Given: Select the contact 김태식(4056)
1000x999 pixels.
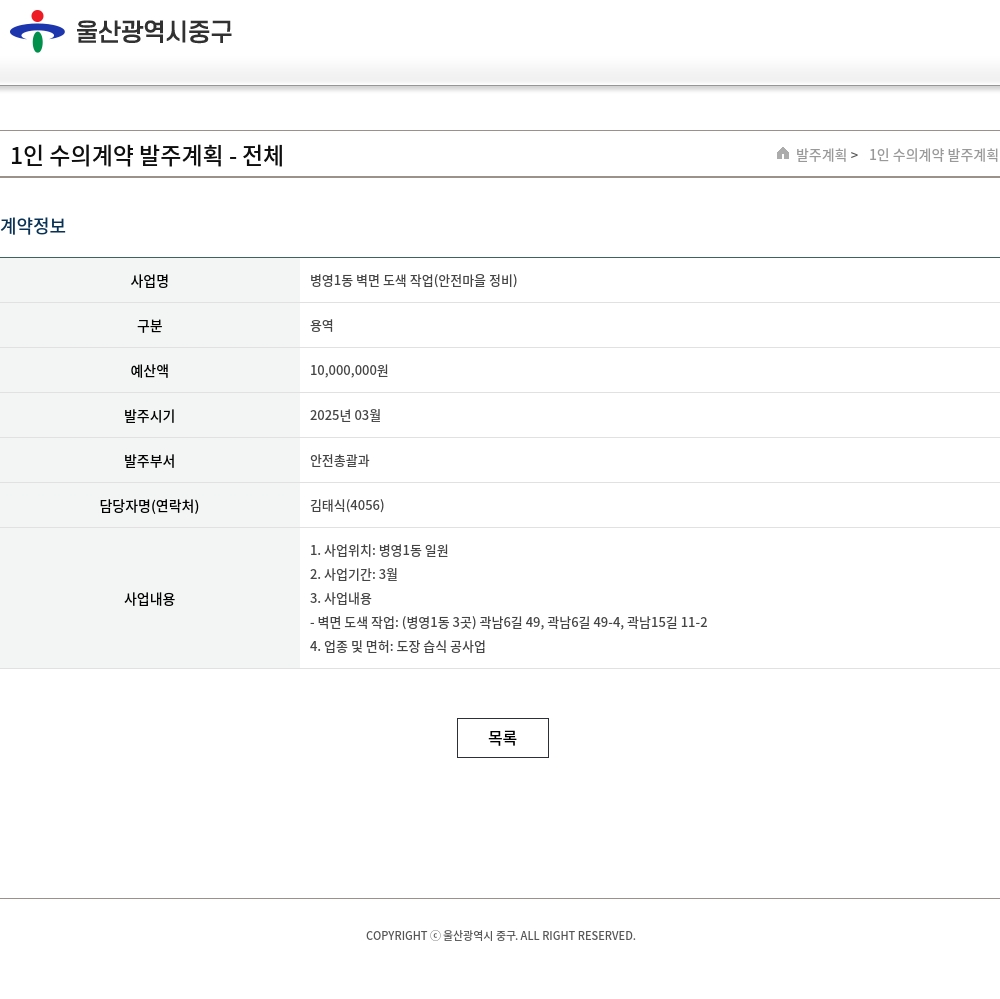Looking at the screenshot, I should pos(347,506).
